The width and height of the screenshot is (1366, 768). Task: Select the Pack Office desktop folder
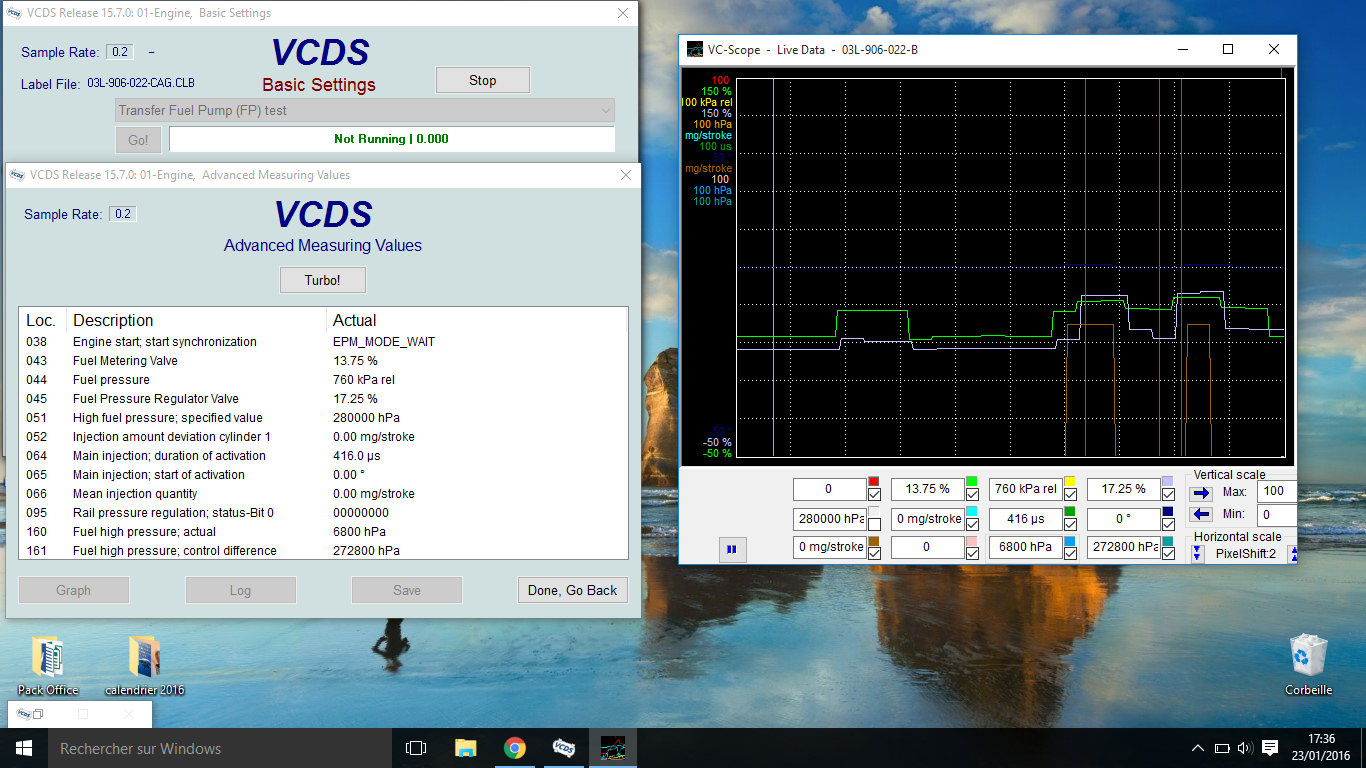(48, 666)
